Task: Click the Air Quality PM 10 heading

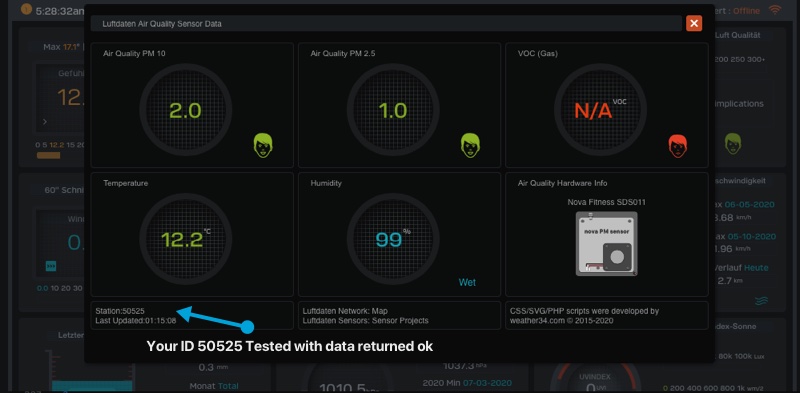Action: (134, 53)
